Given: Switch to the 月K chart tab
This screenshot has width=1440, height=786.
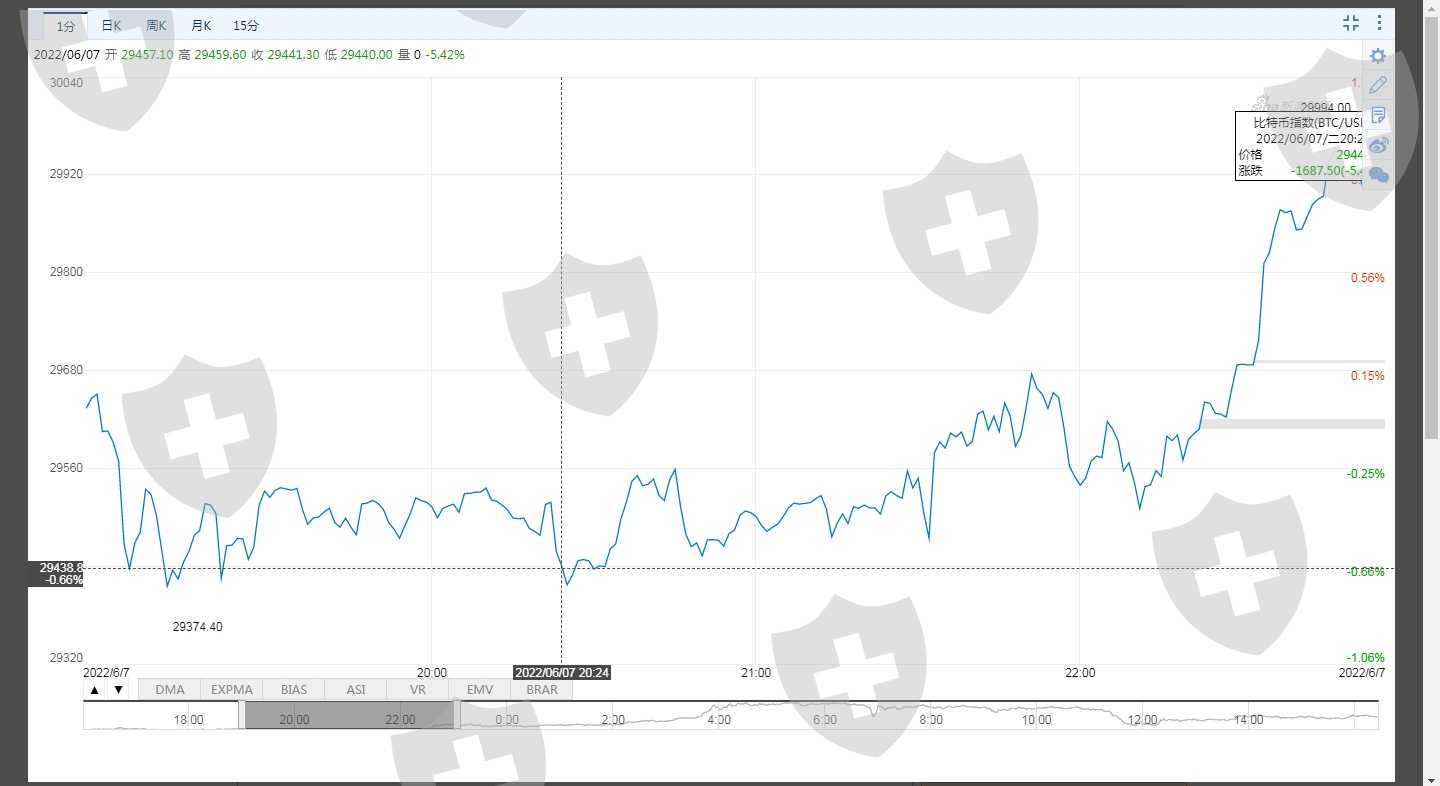Looking at the screenshot, I should point(201,26).
